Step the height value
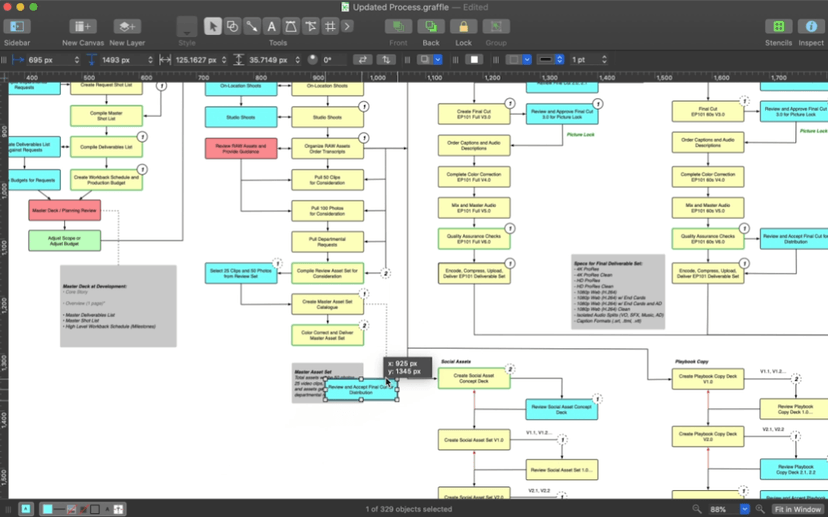 pyautogui.click(x=297, y=60)
